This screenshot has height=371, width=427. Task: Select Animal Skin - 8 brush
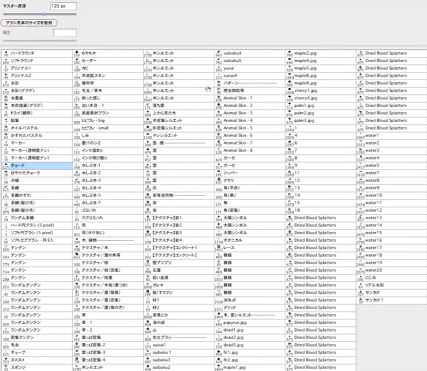[x=250, y=150]
